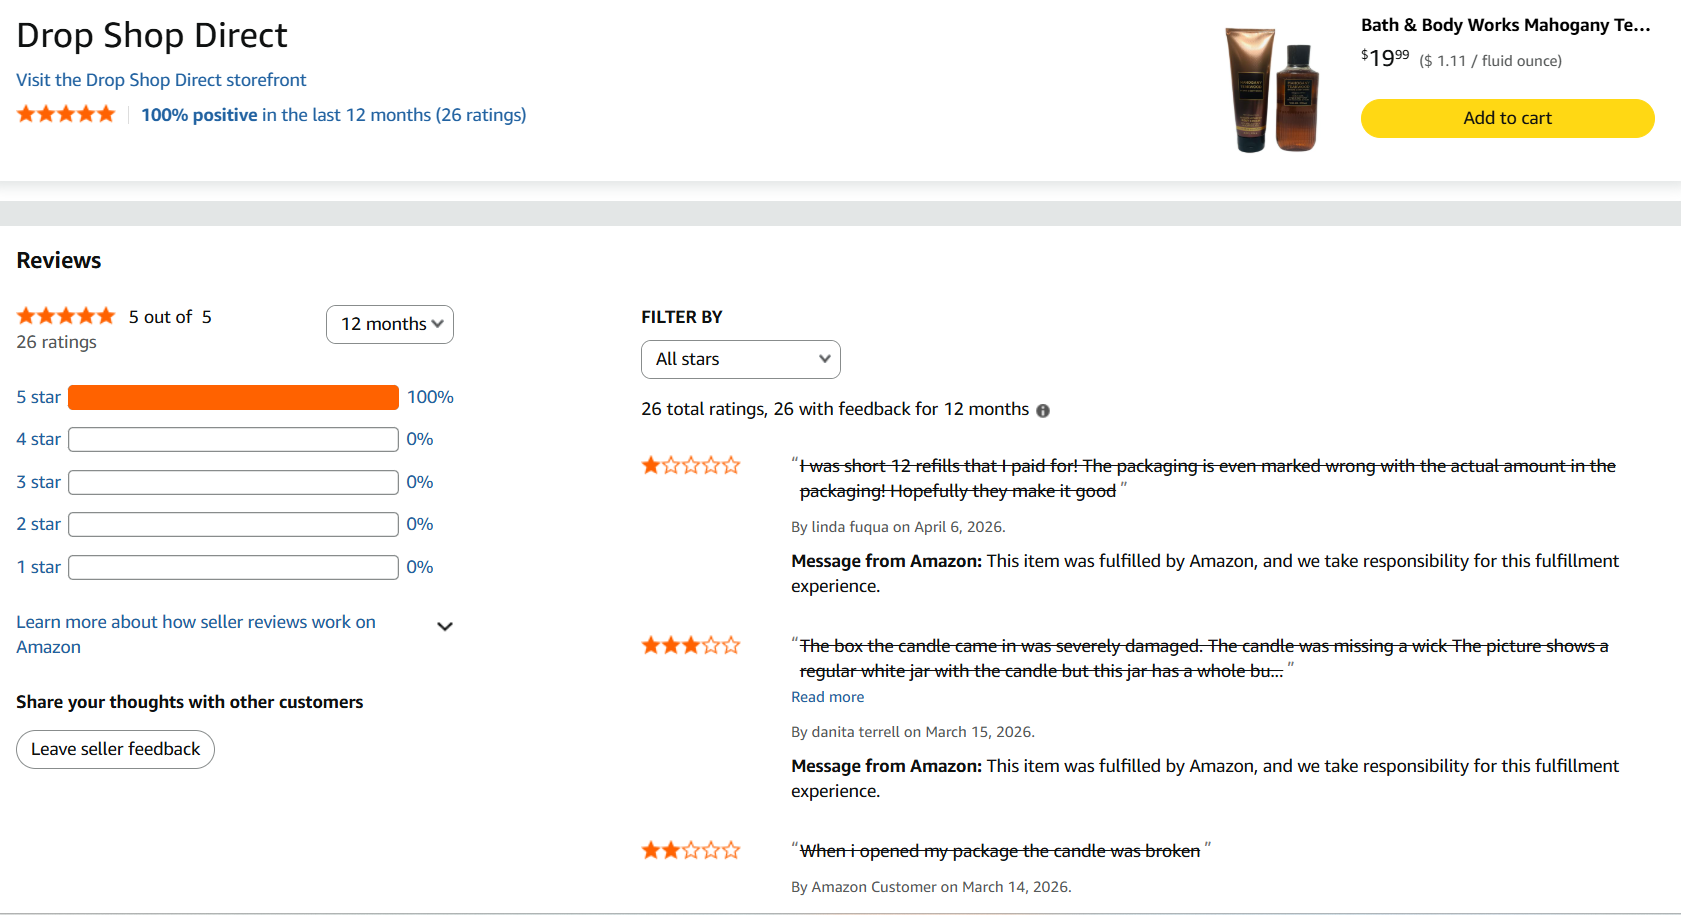
Task: Click one-star rating on linda fuqua review
Action: click(x=691, y=465)
